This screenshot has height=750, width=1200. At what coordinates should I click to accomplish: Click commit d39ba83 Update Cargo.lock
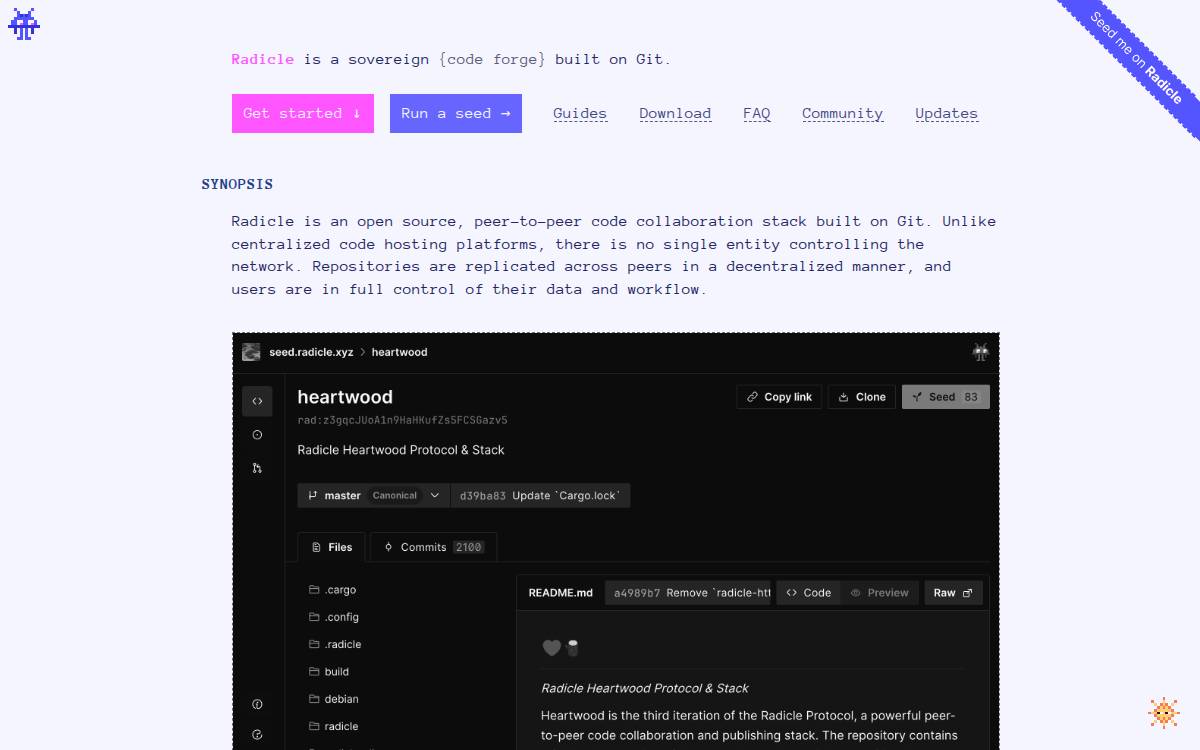pyautogui.click(x=540, y=495)
